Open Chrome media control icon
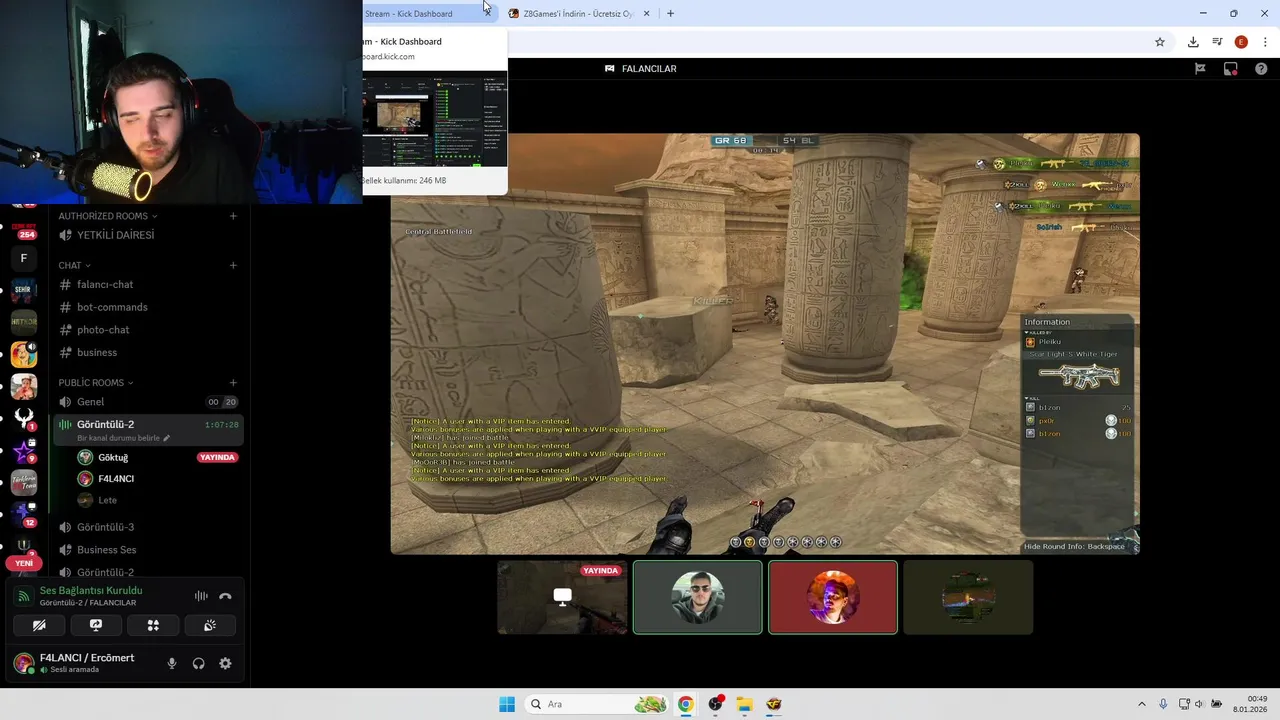Image resolution: width=1280 pixels, height=720 pixels. [x=1217, y=42]
